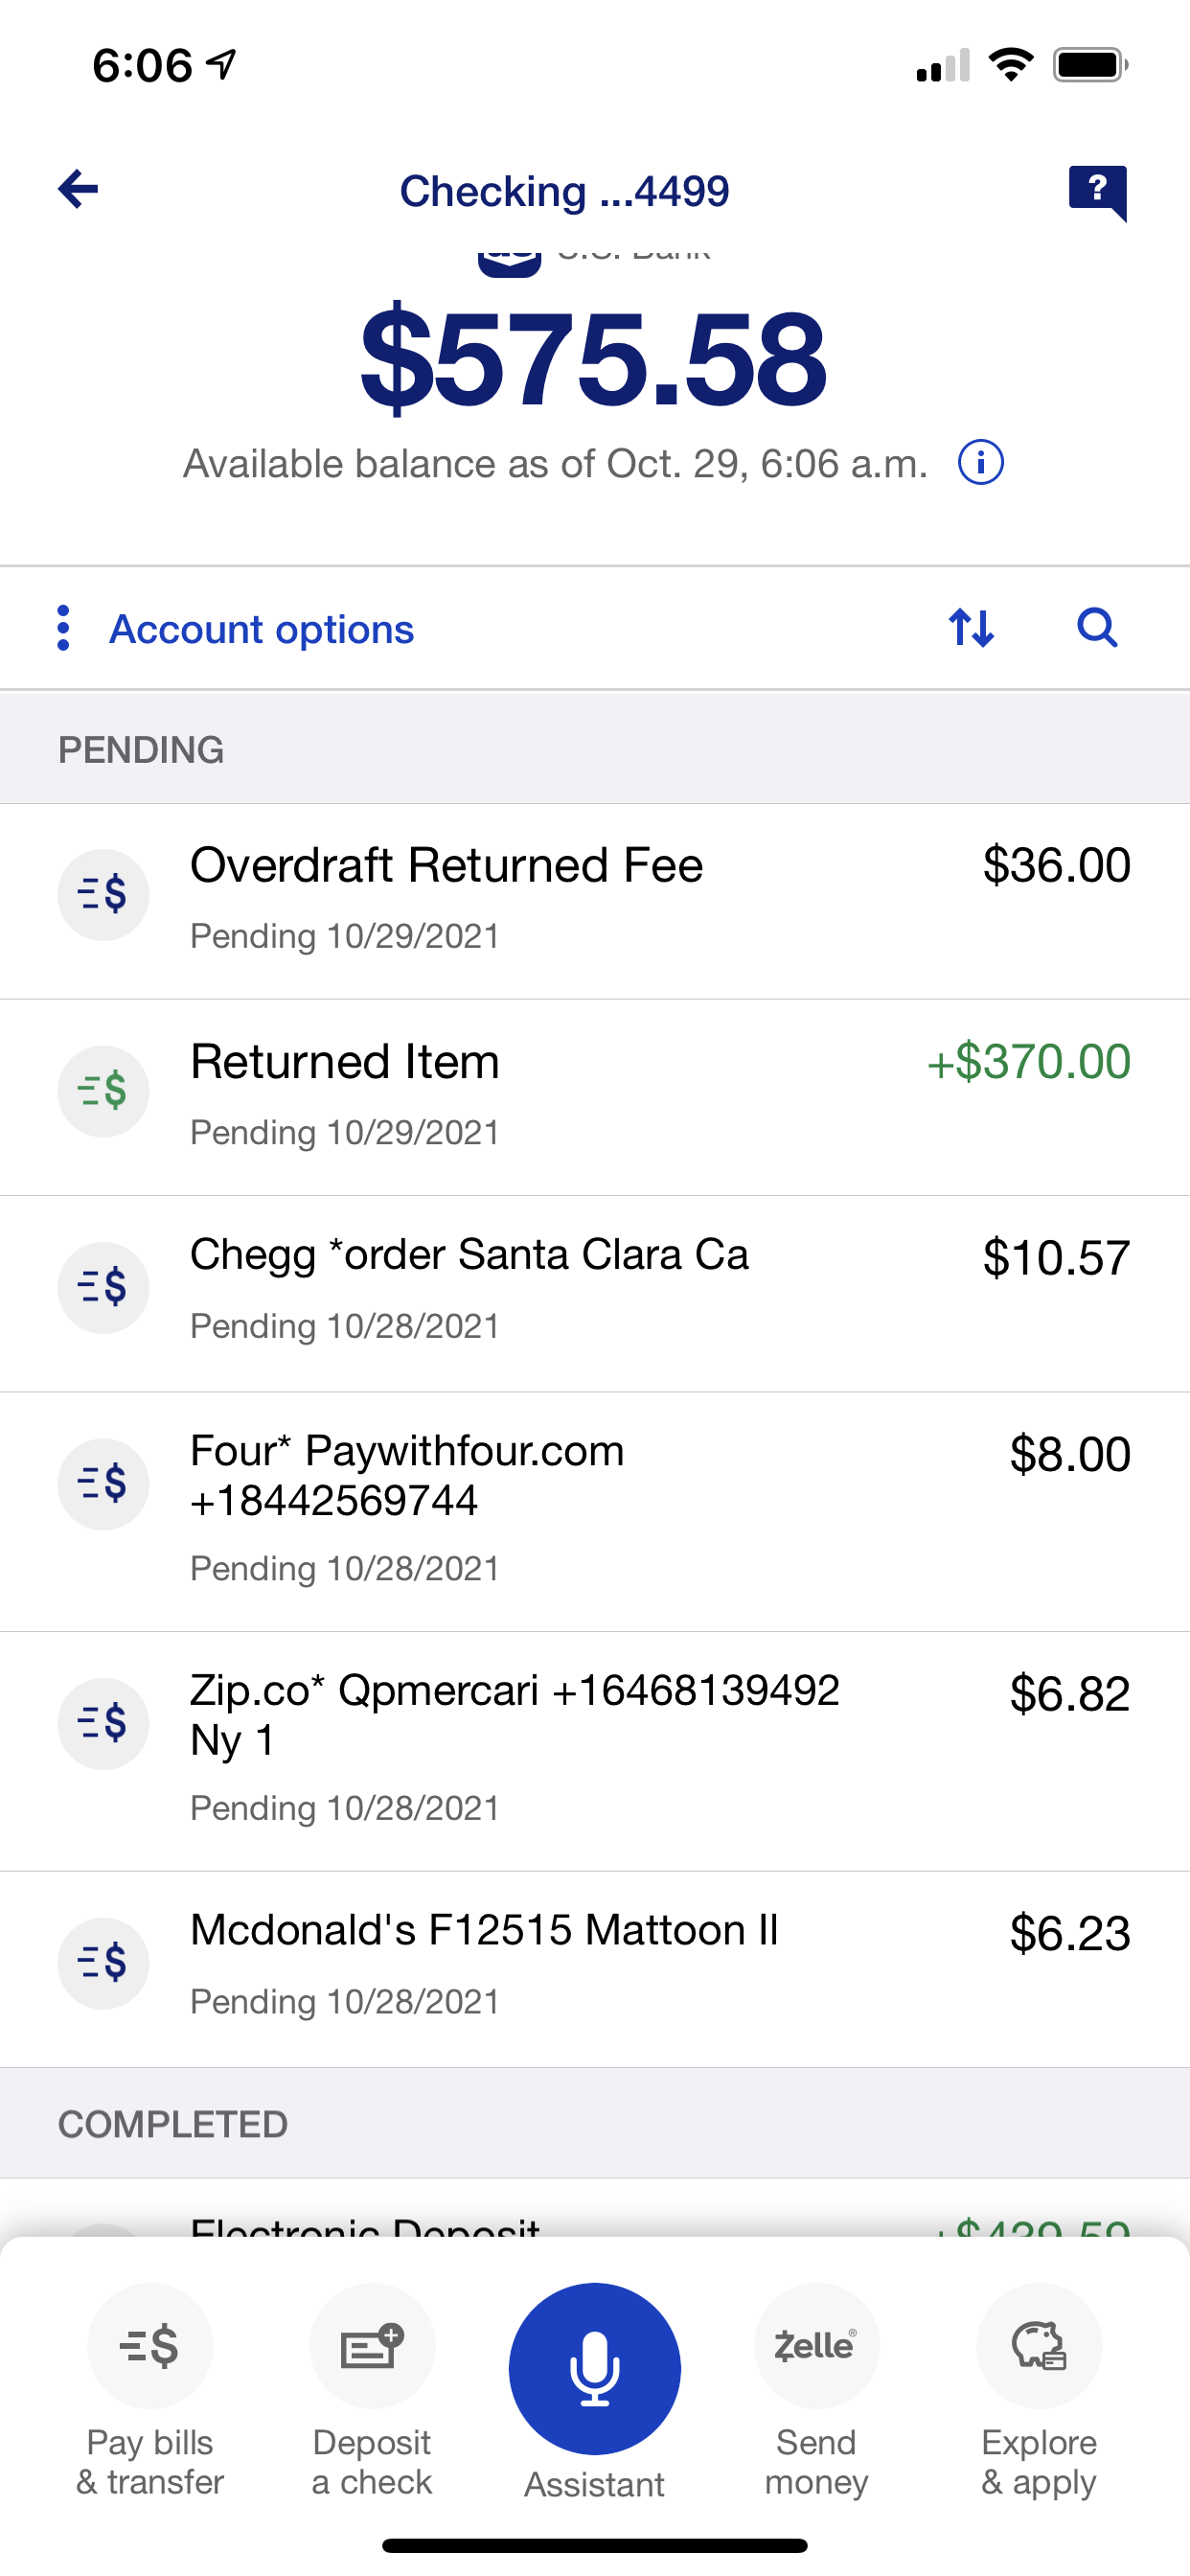The width and height of the screenshot is (1190, 2576).
Task: Tap the back arrow icon
Action: click(x=78, y=189)
